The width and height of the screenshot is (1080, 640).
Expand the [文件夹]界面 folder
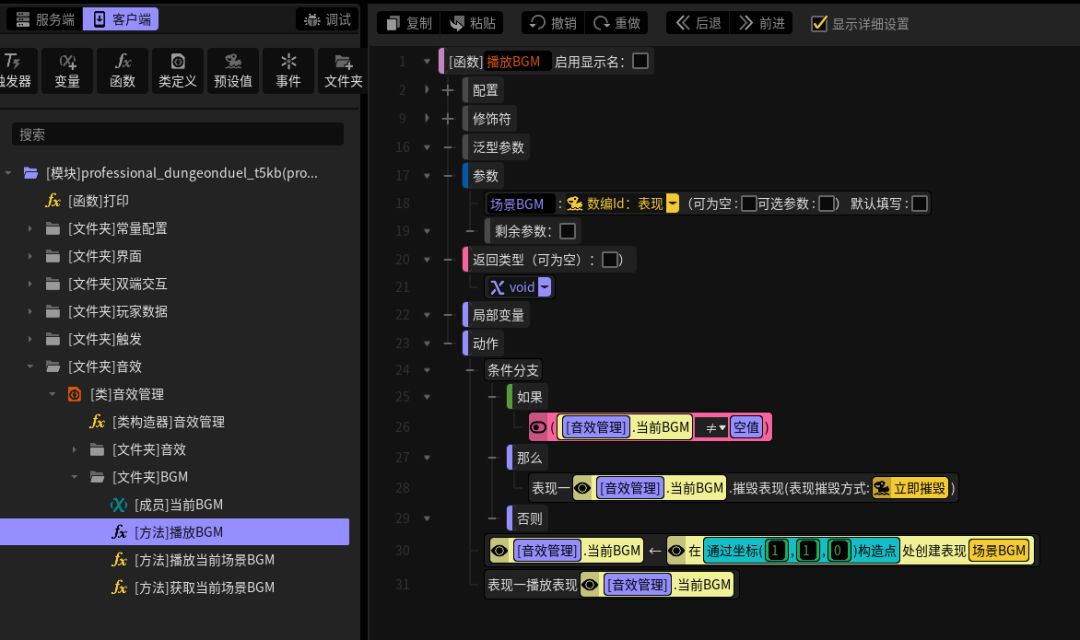[30, 256]
